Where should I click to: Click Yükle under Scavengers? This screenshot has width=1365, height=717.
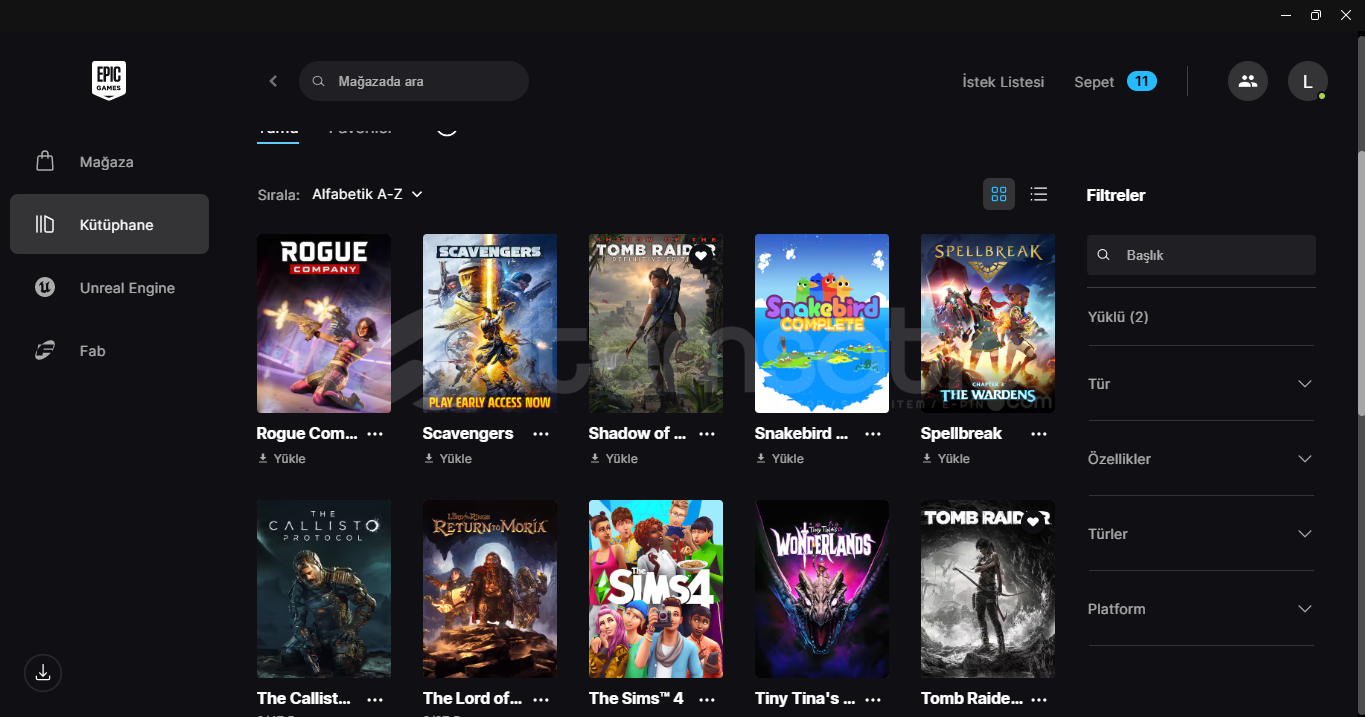[448, 459]
